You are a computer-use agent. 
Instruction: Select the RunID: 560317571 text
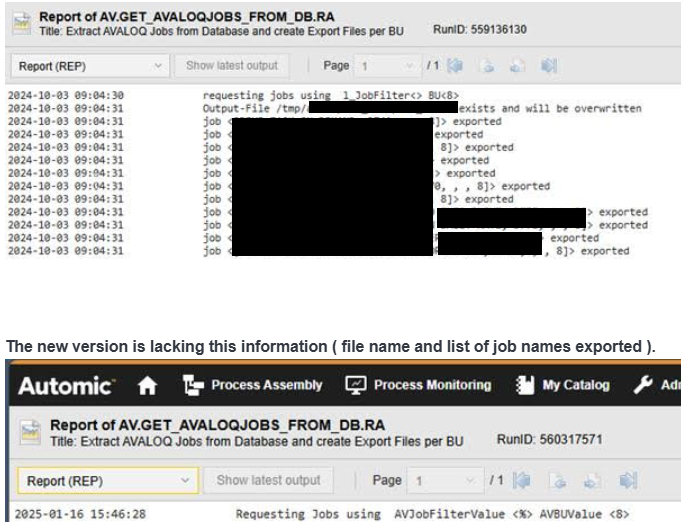[x=549, y=439]
